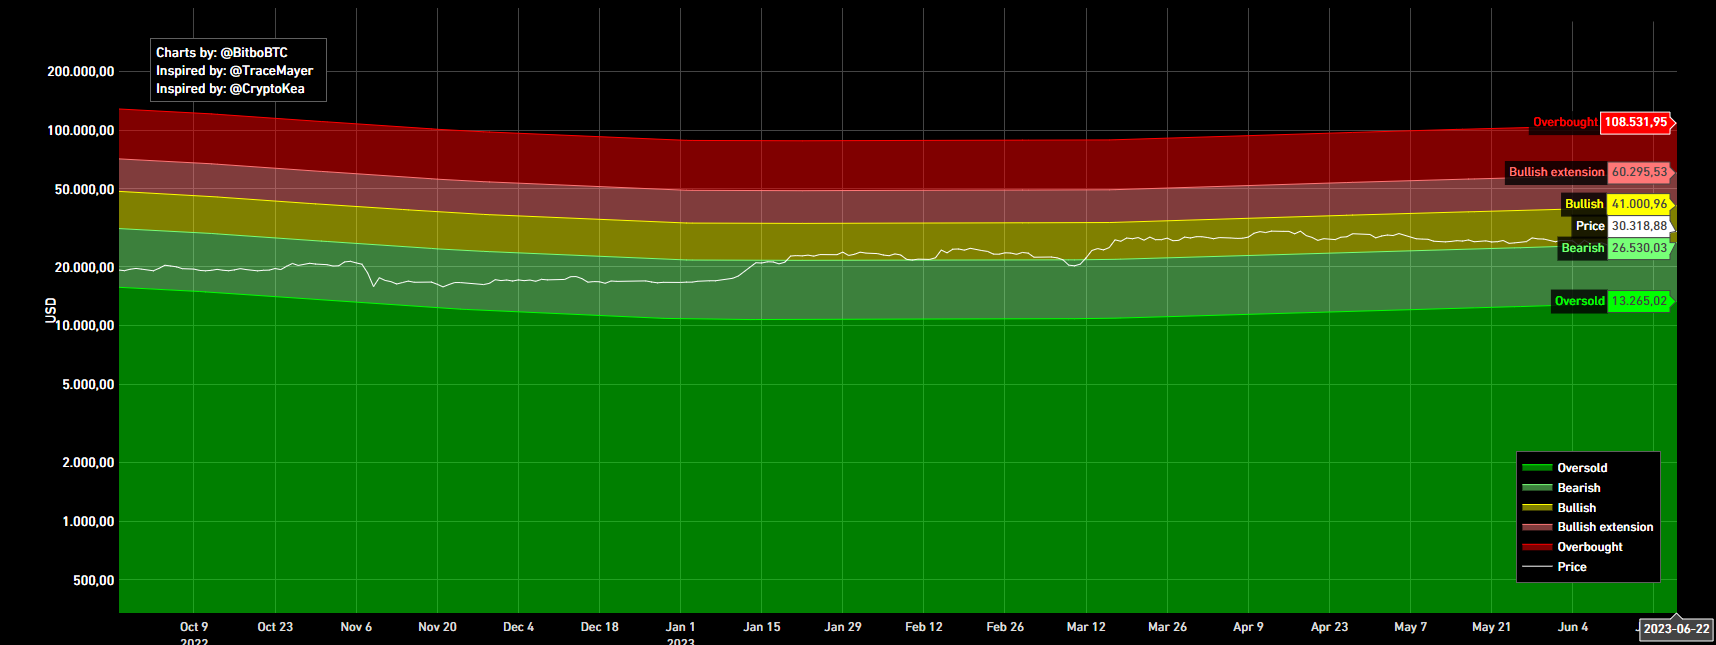Click the 2023-06-22 date hover label

[x=1676, y=629]
